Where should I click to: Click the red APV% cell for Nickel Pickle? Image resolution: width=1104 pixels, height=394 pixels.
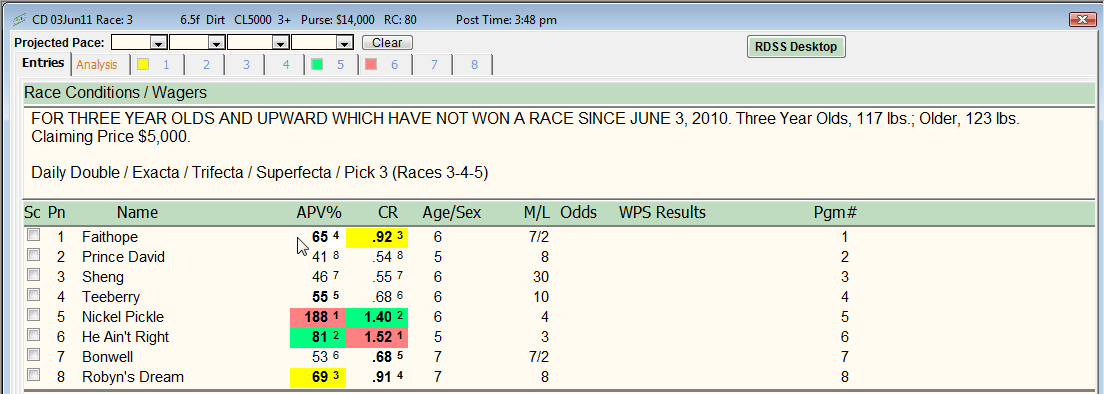coord(317,317)
